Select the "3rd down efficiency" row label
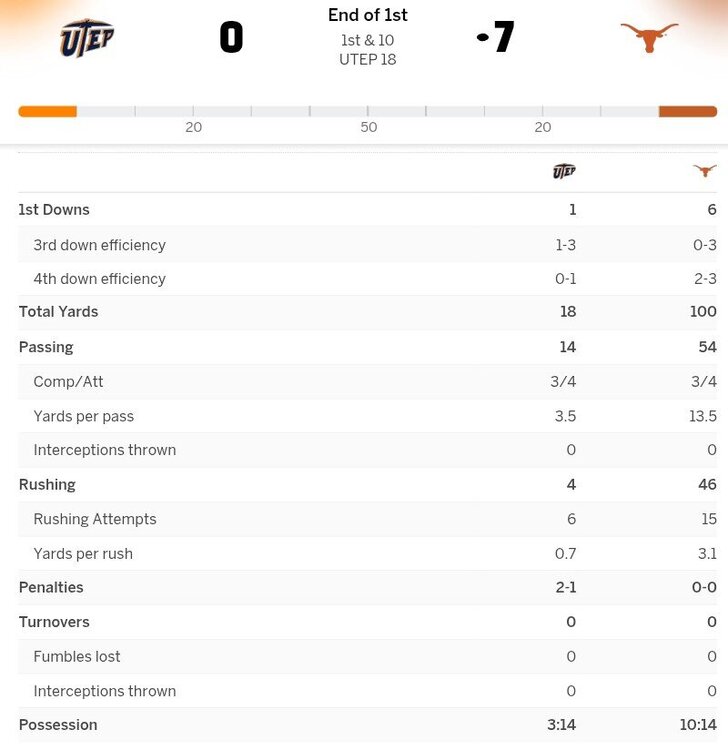The image size is (728, 750). point(99,245)
